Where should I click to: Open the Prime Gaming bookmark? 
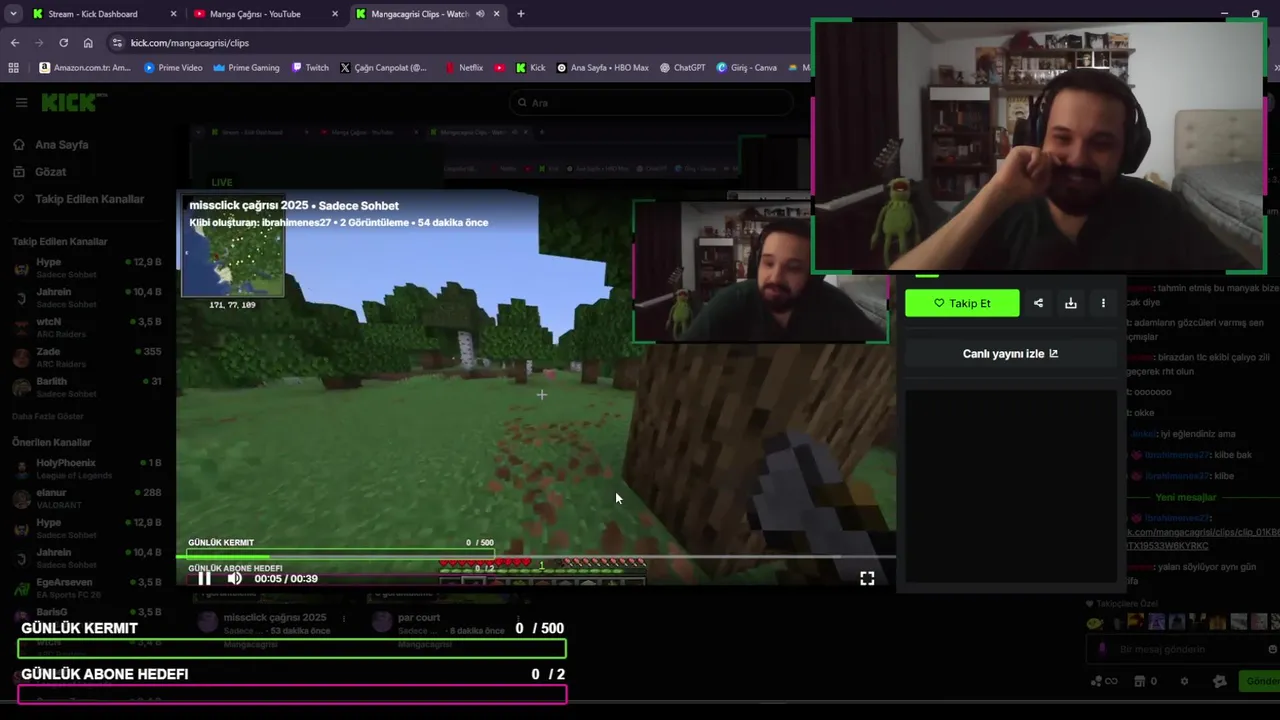point(246,68)
